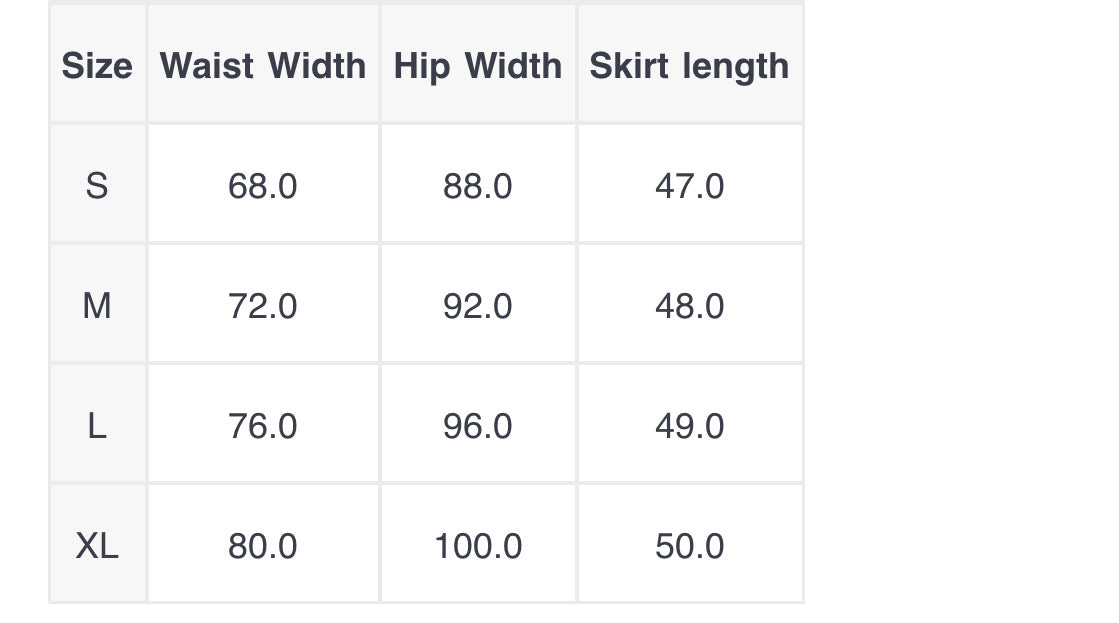The image size is (1119, 623).
Task: Click hip width value 96.0
Action: (x=478, y=426)
